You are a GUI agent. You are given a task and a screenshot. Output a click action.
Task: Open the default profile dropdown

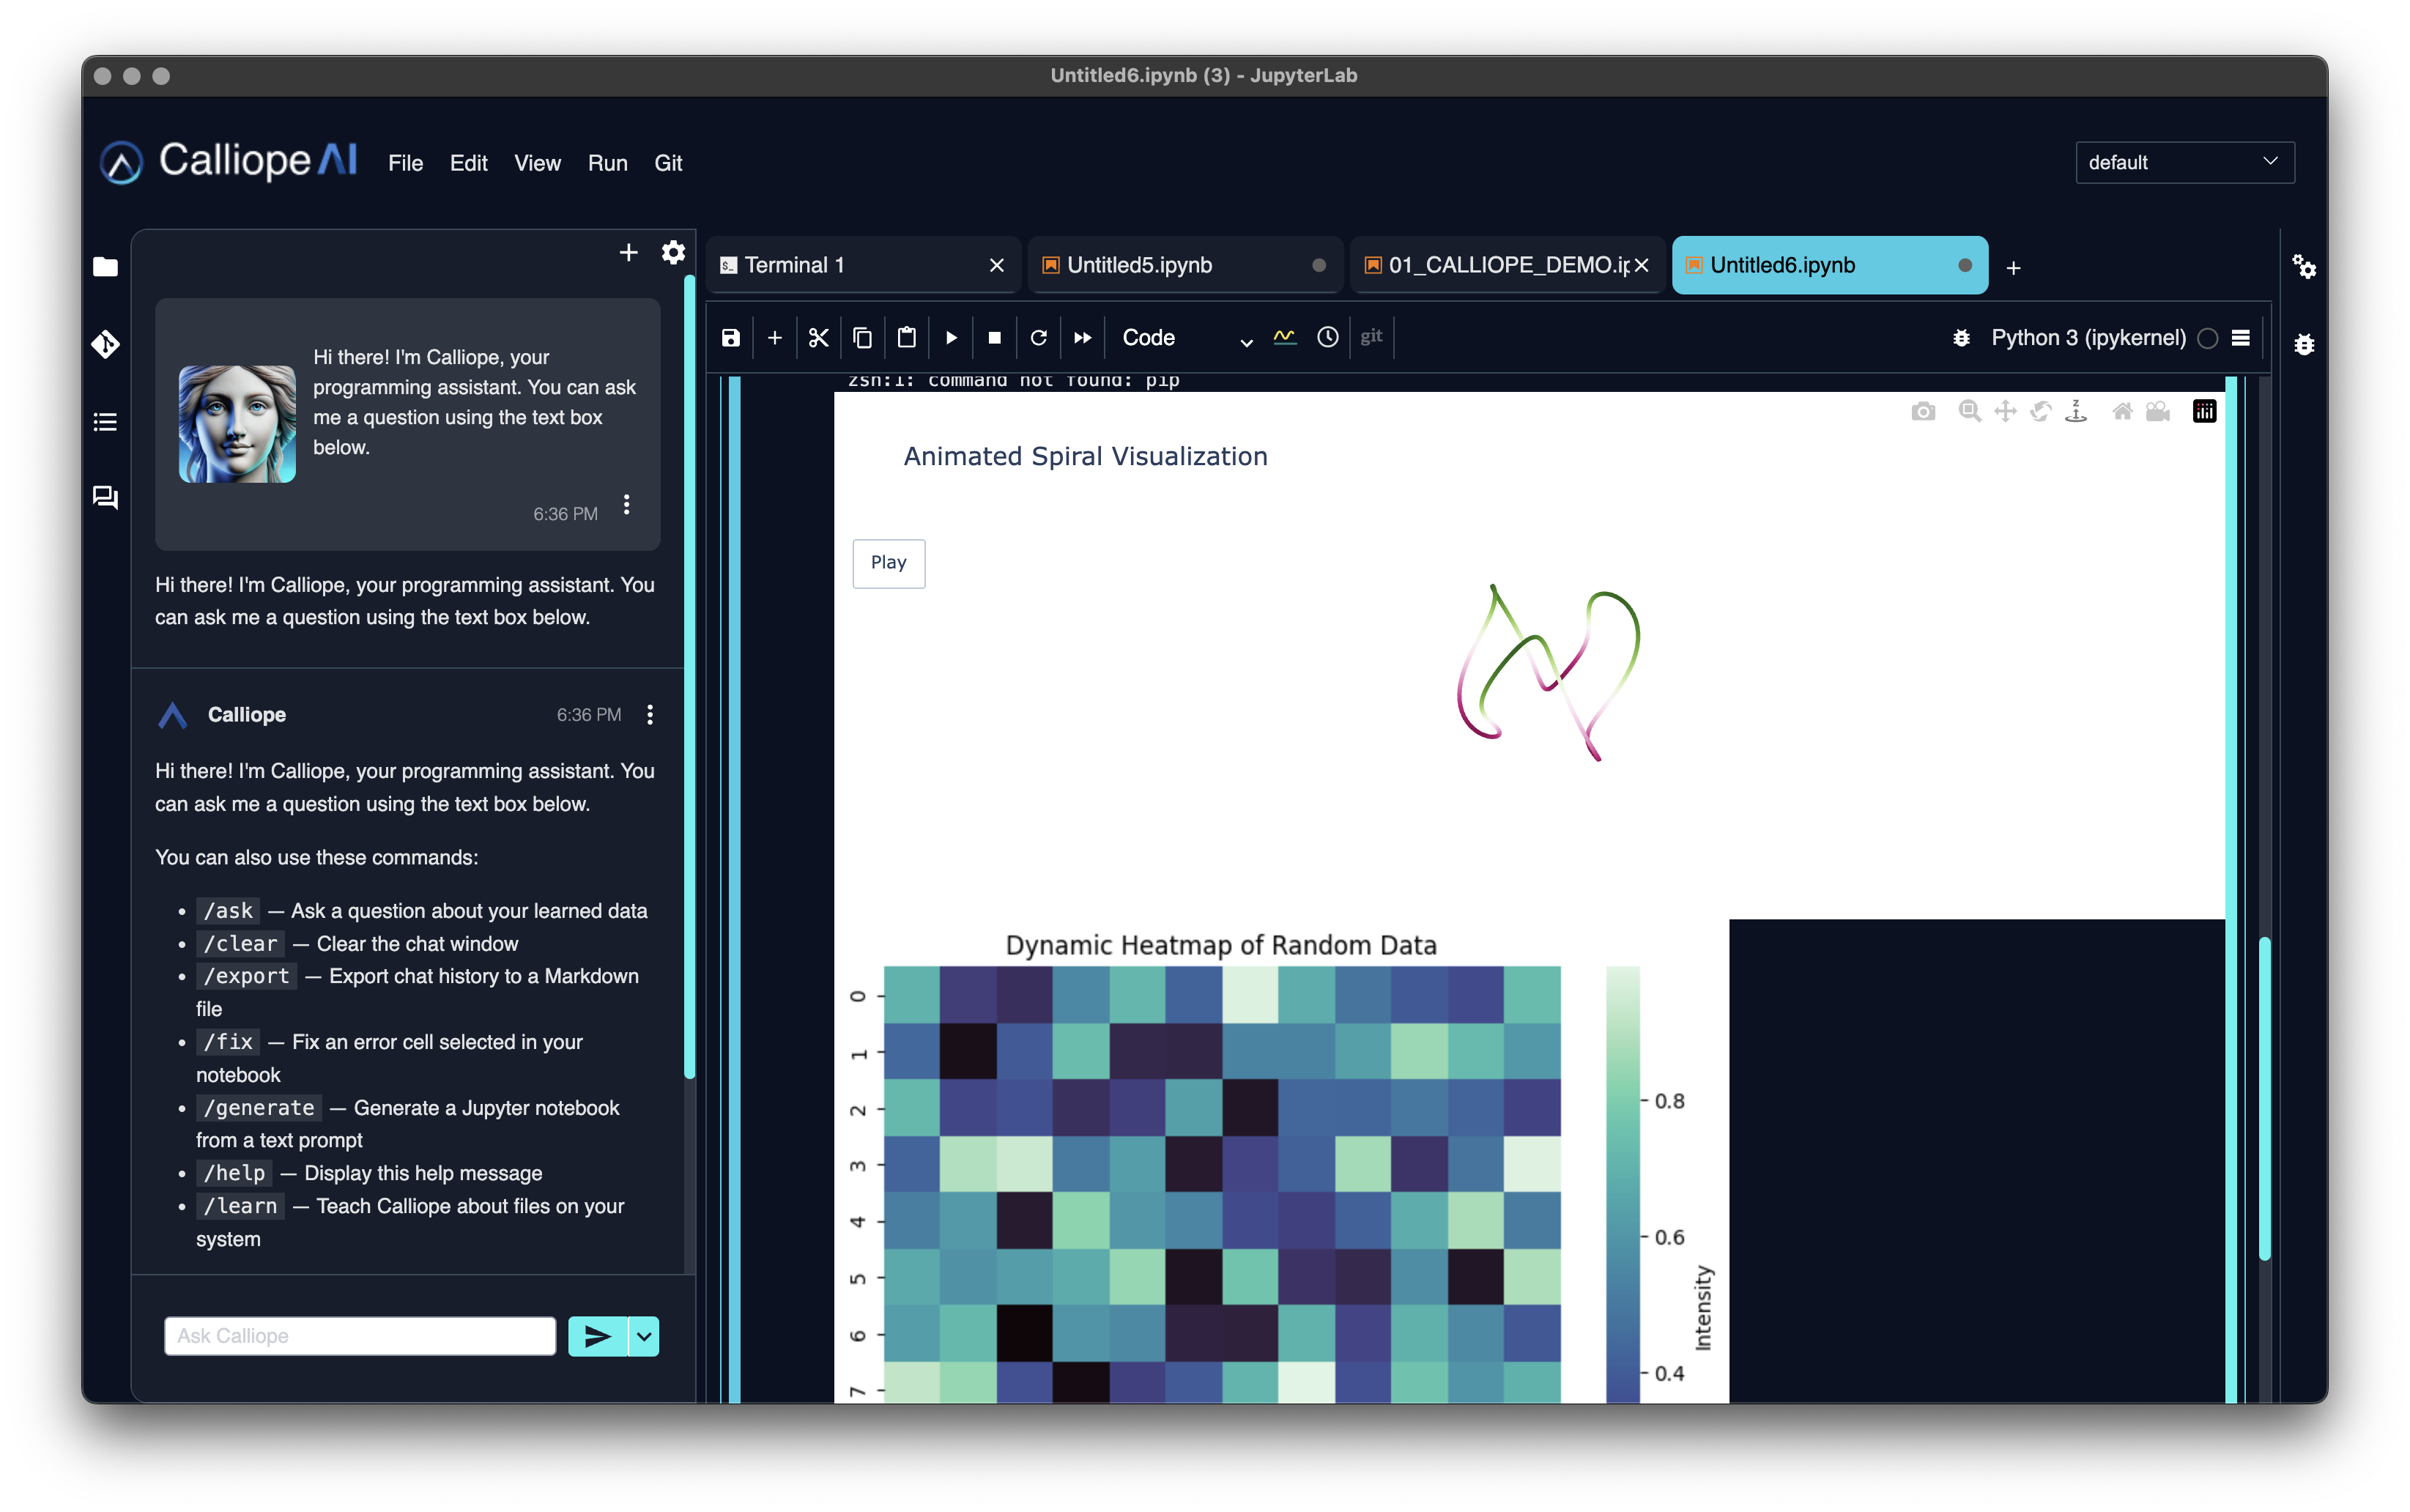tap(2185, 162)
